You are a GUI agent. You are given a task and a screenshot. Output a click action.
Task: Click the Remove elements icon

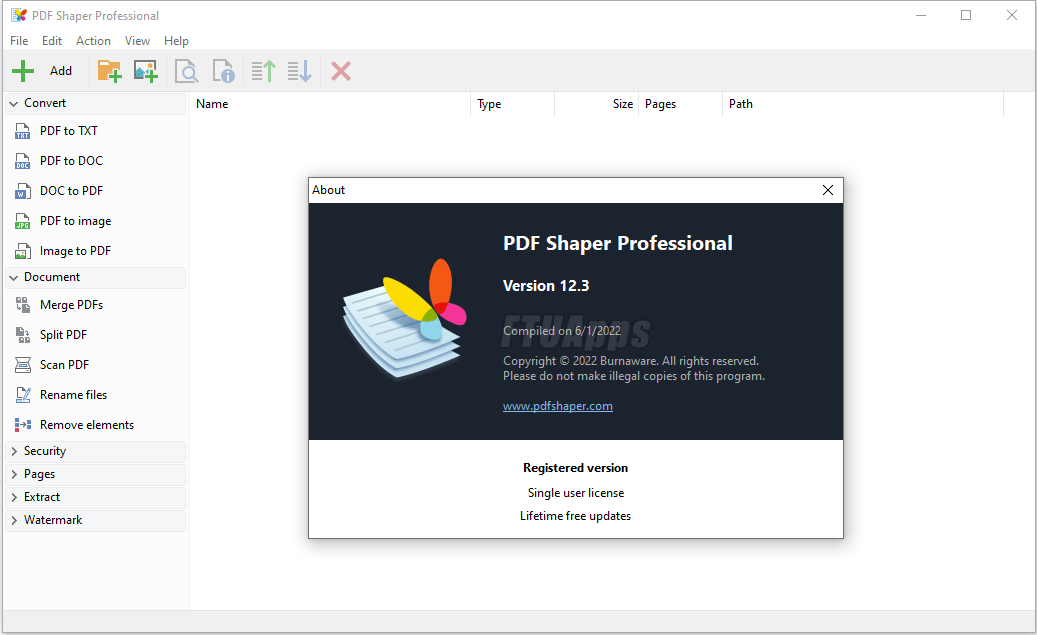click(x=22, y=425)
